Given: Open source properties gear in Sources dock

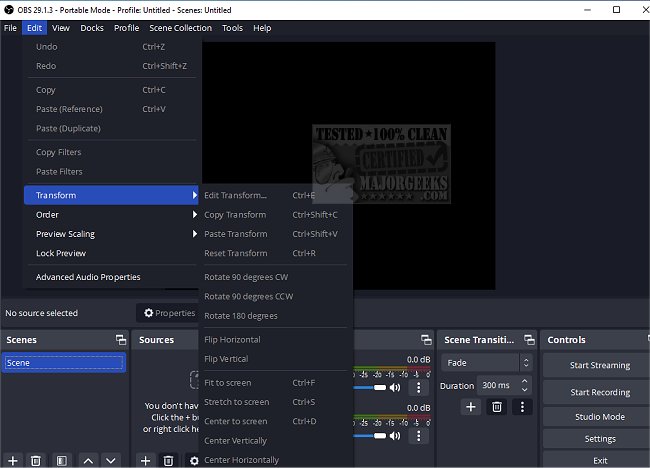Looking at the screenshot, I should (194, 461).
